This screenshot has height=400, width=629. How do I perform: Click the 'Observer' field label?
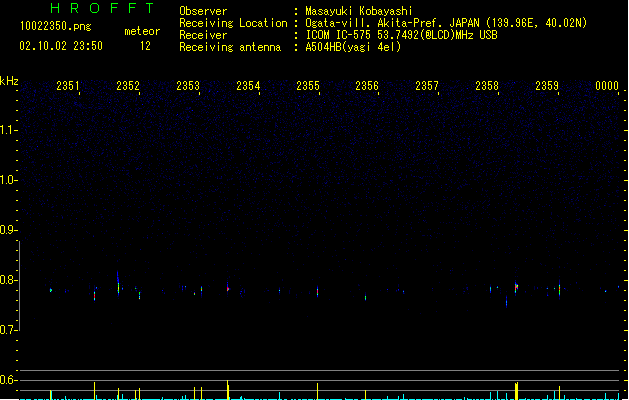pyautogui.click(x=203, y=11)
